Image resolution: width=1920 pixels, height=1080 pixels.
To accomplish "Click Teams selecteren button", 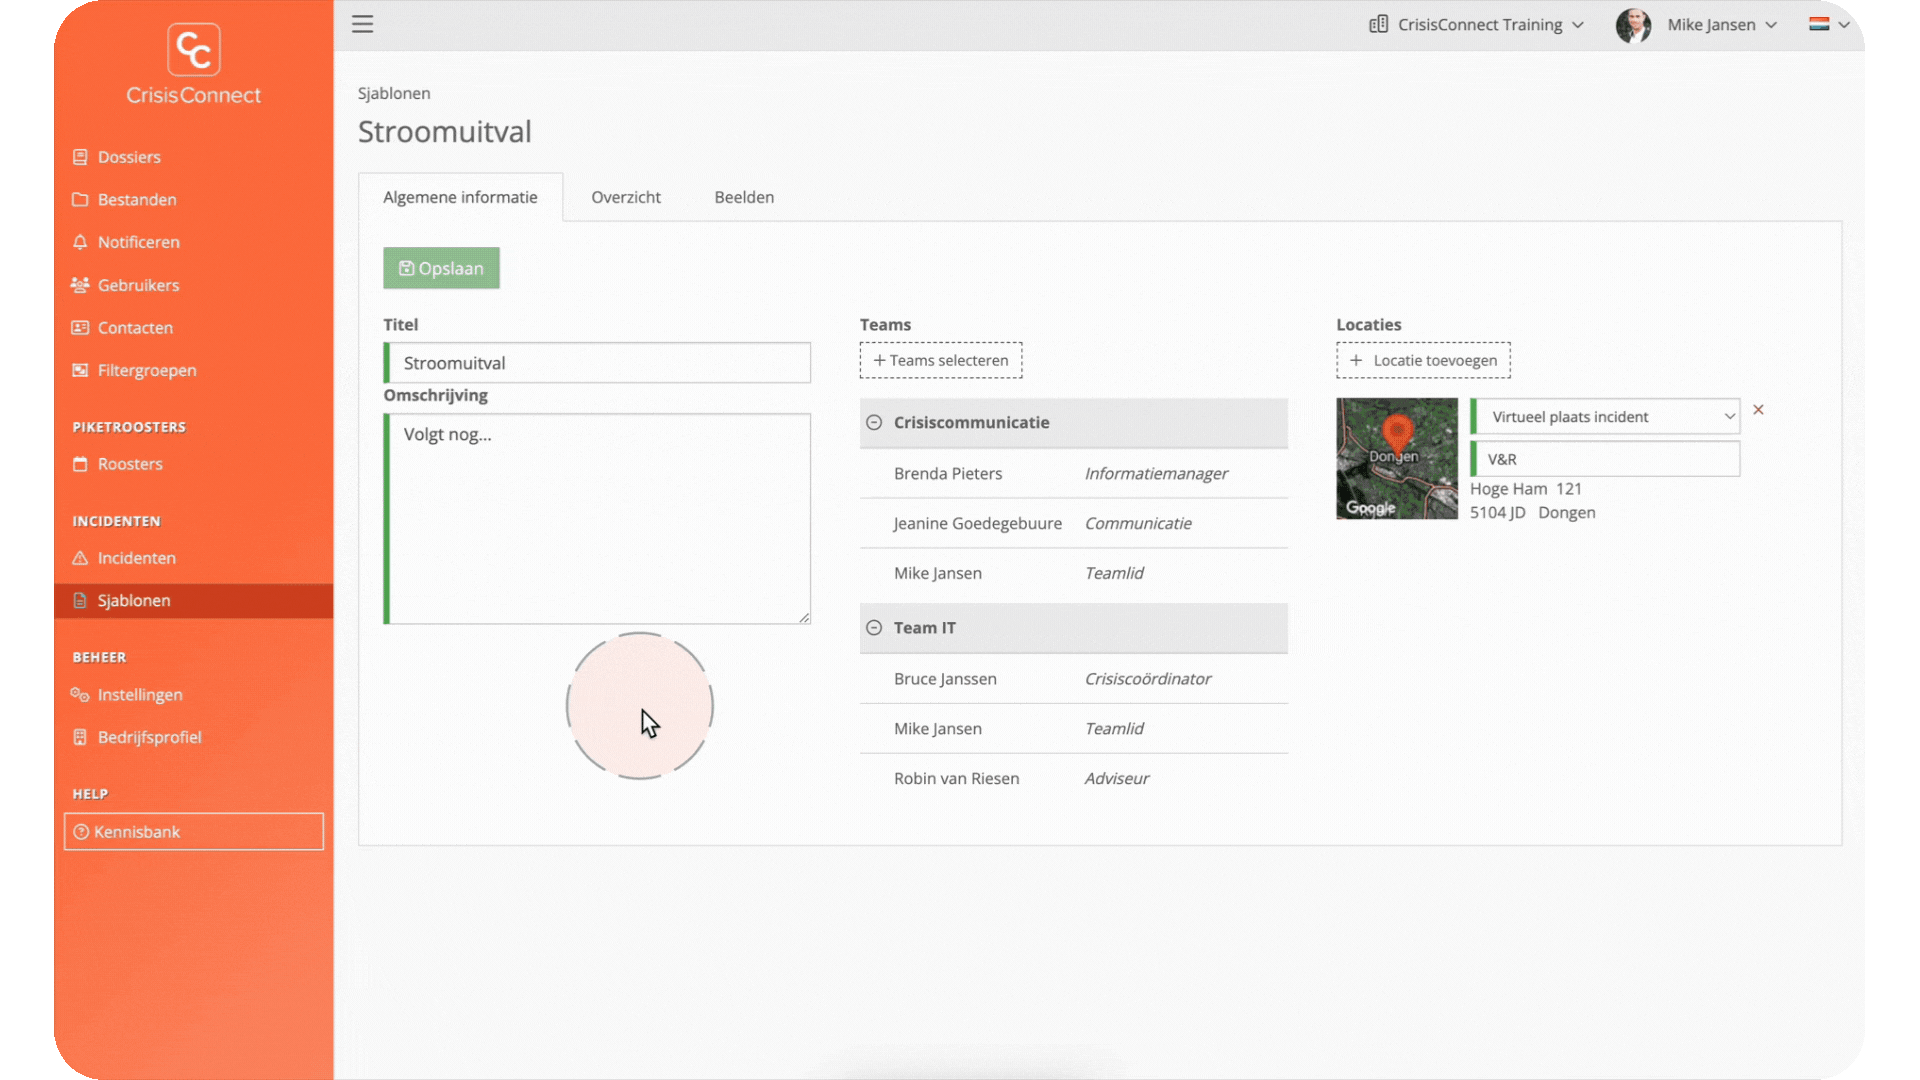I will pos(940,360).
